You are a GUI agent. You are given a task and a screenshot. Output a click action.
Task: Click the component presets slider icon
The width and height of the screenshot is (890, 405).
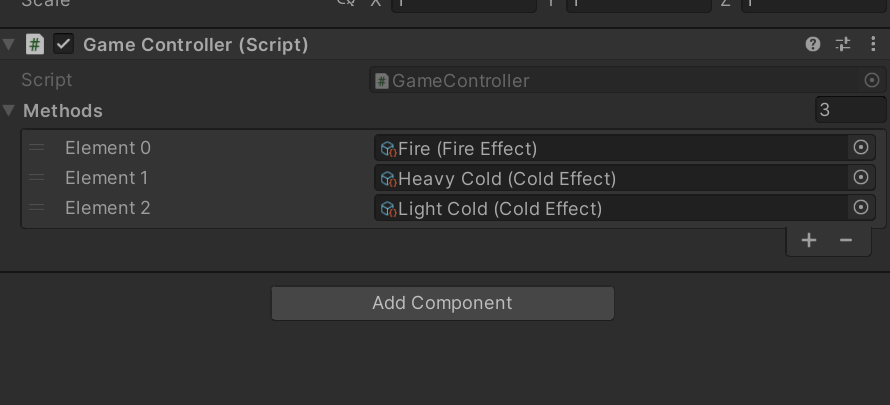842,44
